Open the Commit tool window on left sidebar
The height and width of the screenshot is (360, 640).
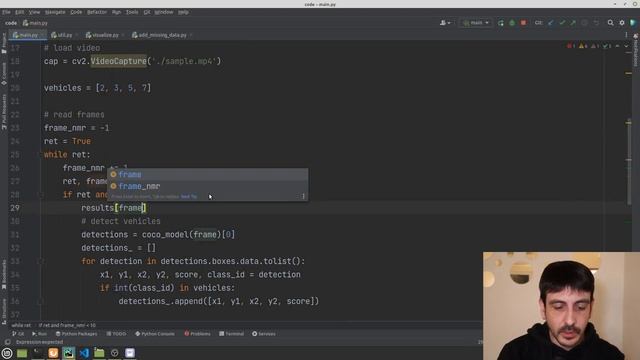(4, 74)
